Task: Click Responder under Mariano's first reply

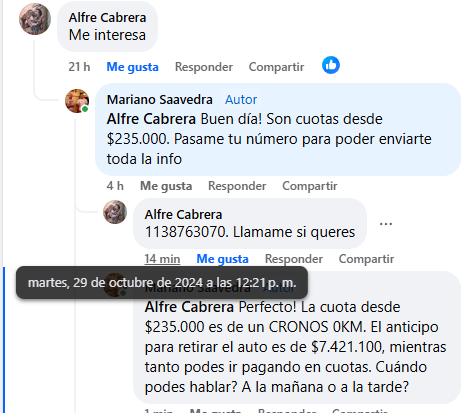Action: click(x=237, y=186)
